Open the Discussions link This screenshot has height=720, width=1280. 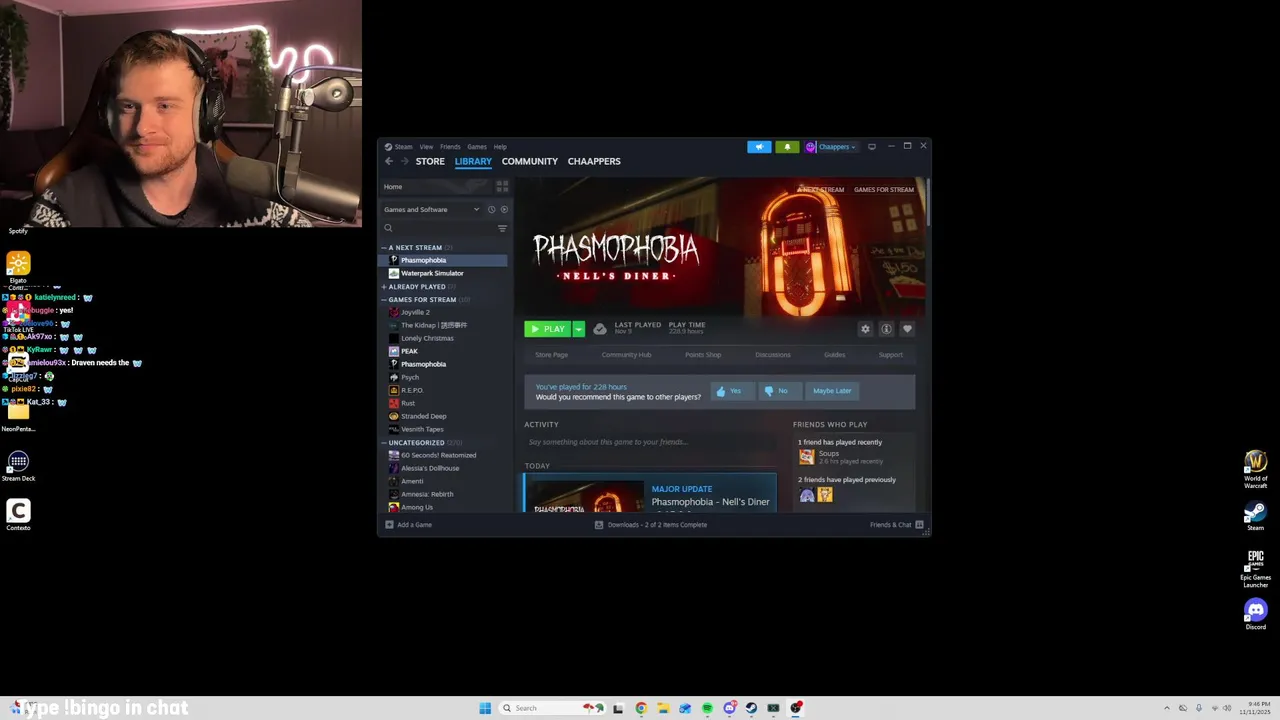772,355
